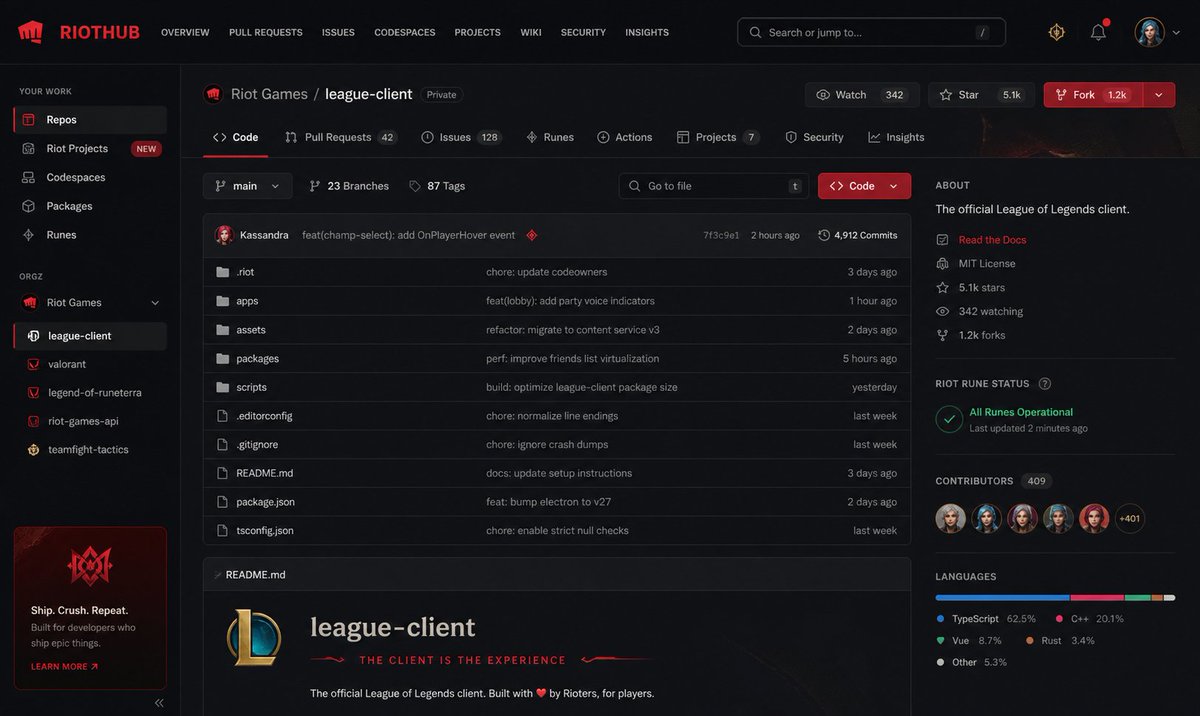This screenshot has height=716, width=1200.
Task: Click the TypeScript blue language bar segment
Action: [x=1002, y=598]
